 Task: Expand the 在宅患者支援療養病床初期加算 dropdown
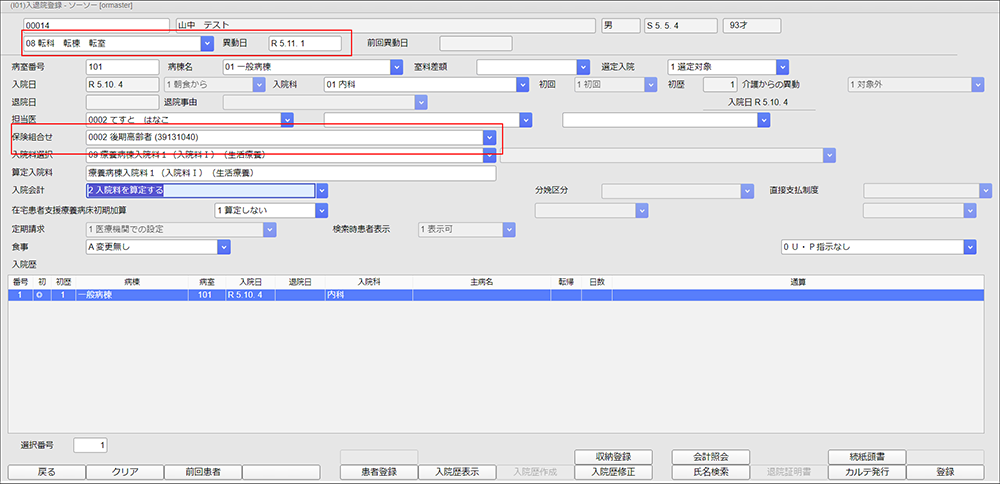click(x=321, y=211)
